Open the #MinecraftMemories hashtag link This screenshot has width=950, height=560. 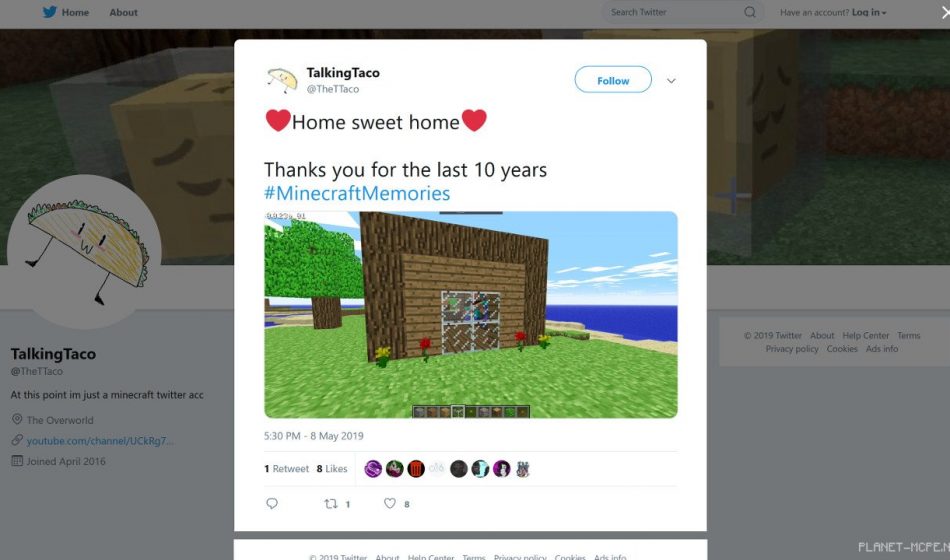click(357, 193)
